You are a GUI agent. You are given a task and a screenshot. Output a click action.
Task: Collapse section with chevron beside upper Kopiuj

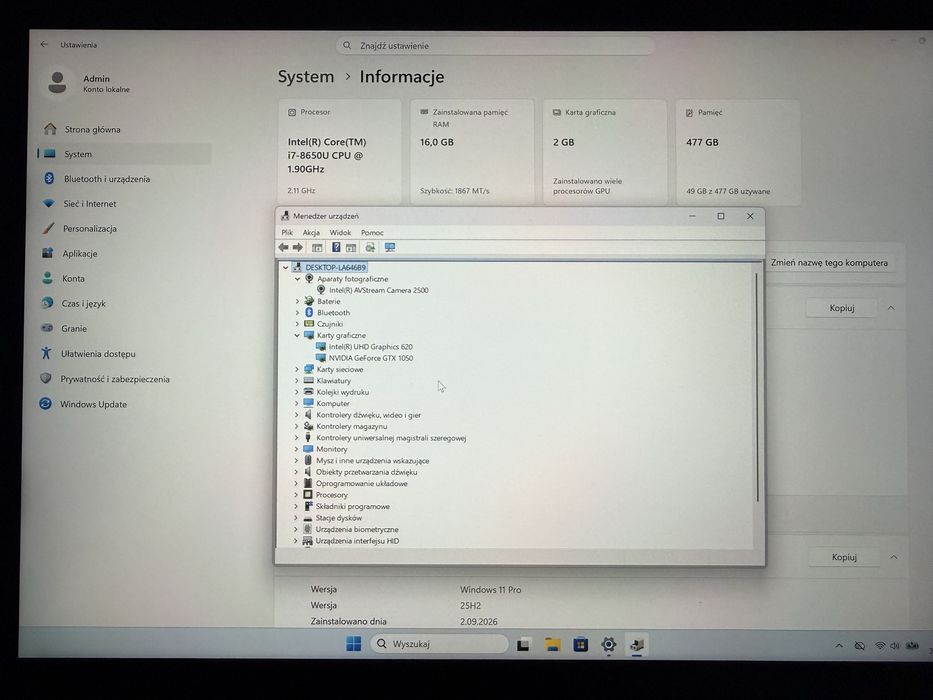[x=891, y=308]
